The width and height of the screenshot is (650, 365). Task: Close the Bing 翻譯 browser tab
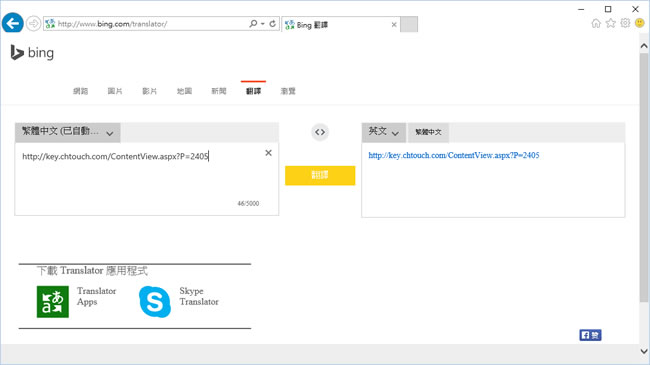tap(394, 24)
